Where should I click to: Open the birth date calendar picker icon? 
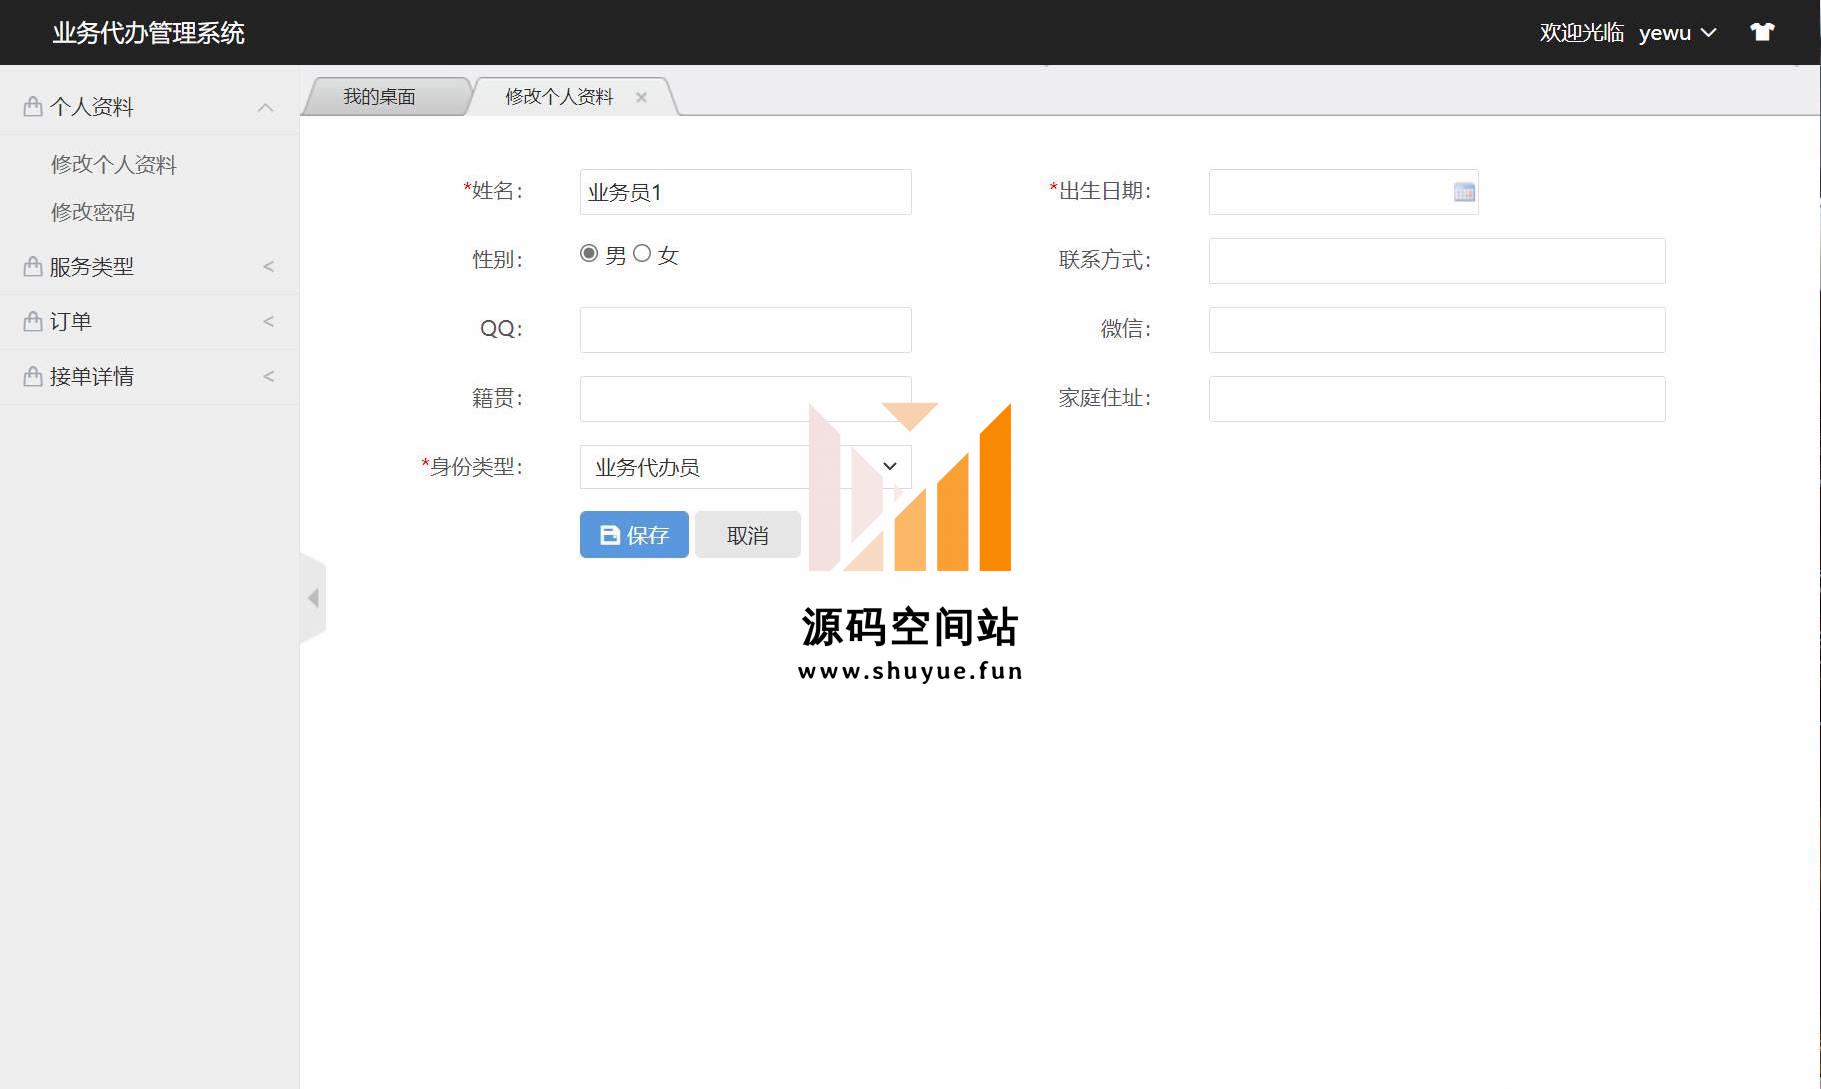(1464, 192)
